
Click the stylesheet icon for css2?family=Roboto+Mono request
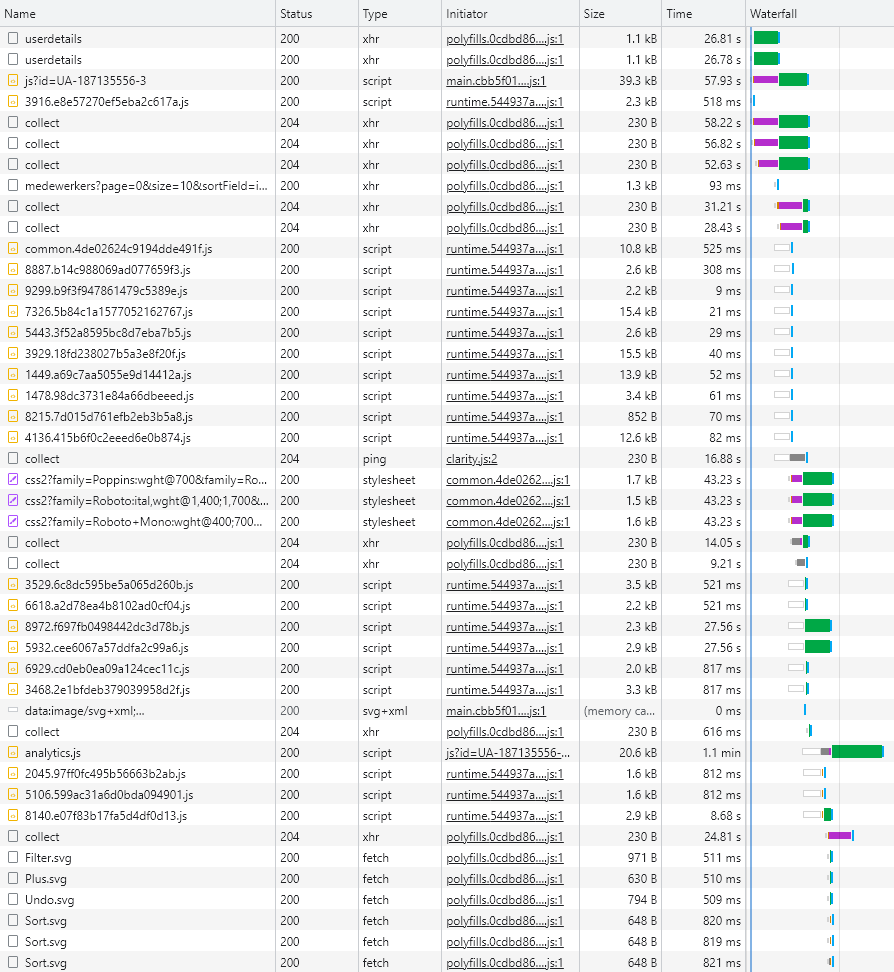point(13,522)
